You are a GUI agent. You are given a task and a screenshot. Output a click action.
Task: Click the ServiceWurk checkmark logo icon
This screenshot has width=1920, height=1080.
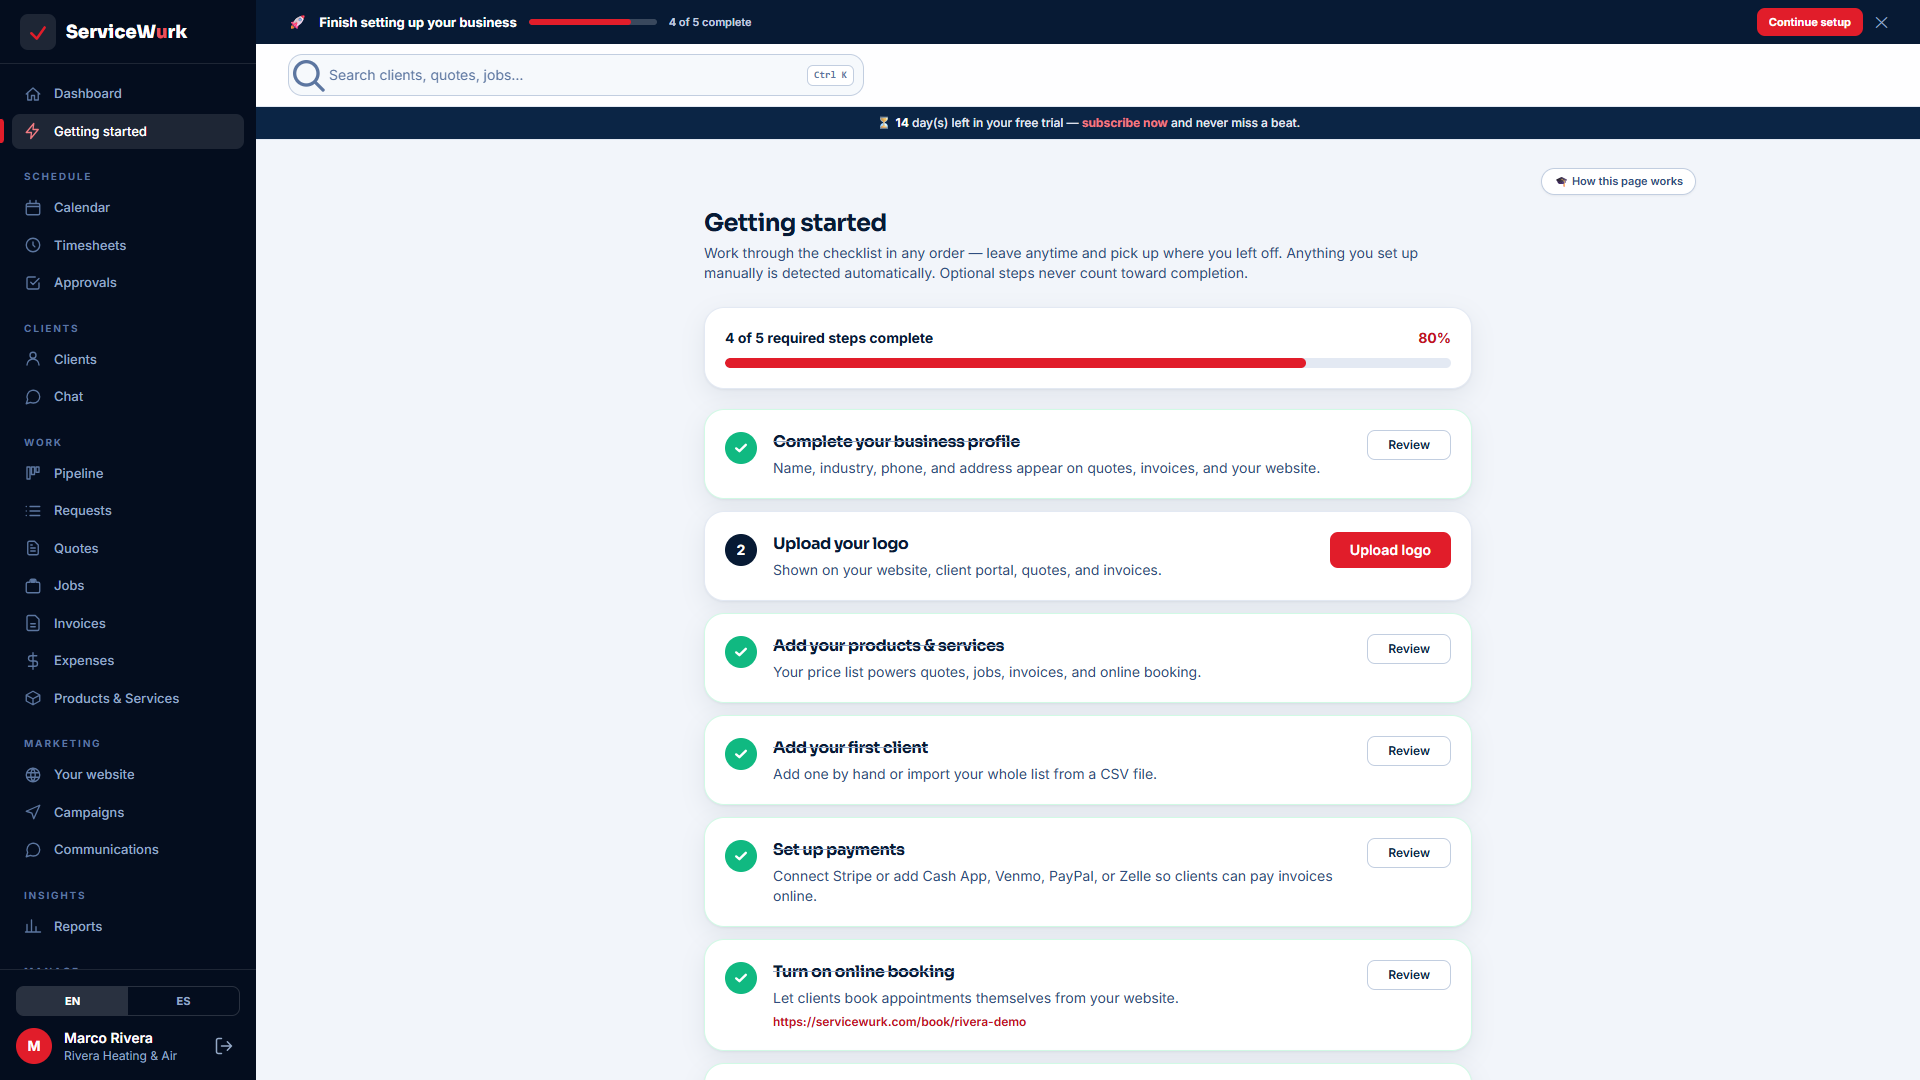38,32
